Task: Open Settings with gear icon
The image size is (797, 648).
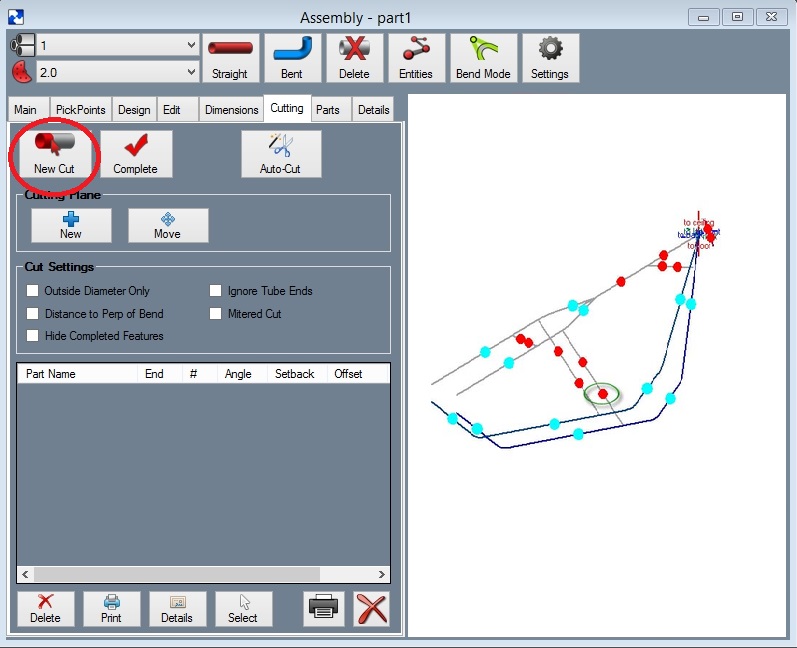Action: (x=549, y=58)
